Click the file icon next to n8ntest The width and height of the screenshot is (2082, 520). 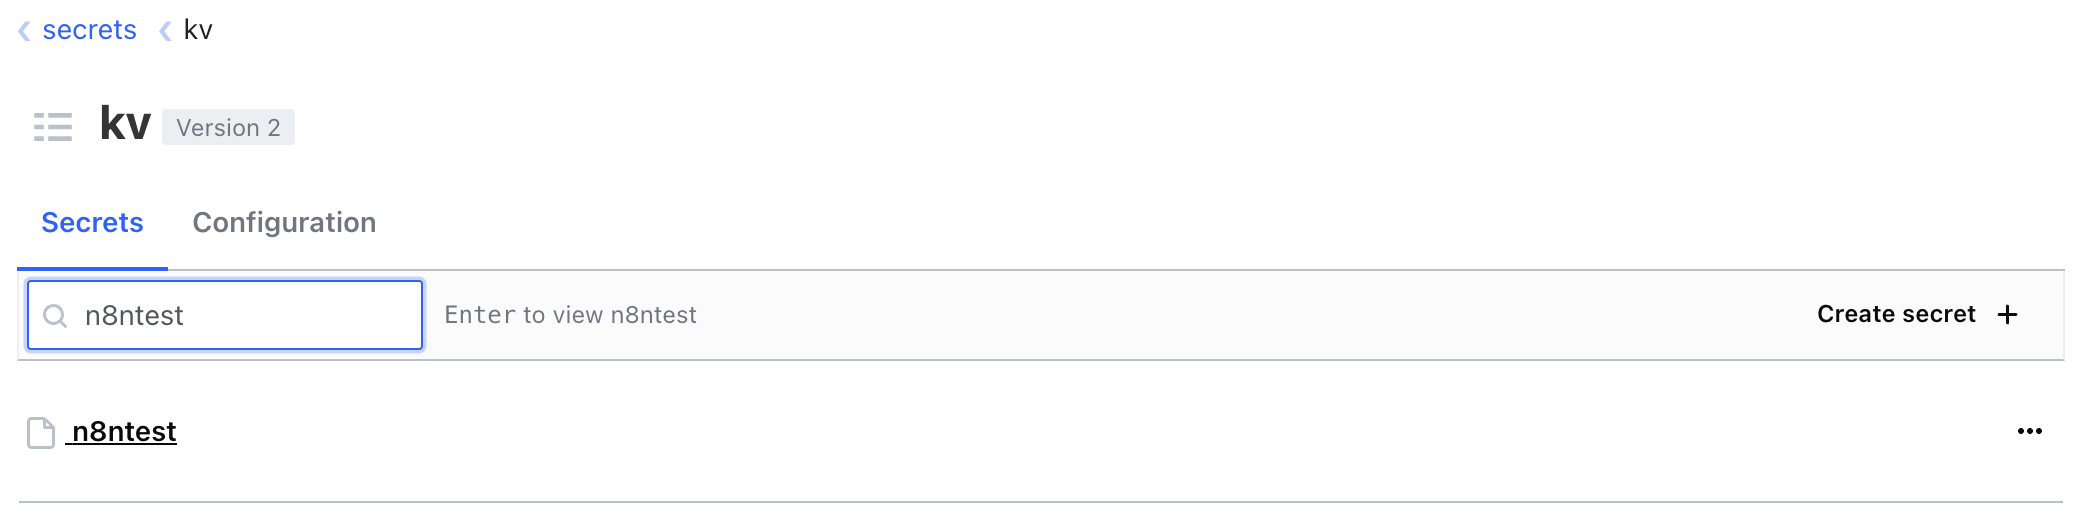[x=41, y=433]
